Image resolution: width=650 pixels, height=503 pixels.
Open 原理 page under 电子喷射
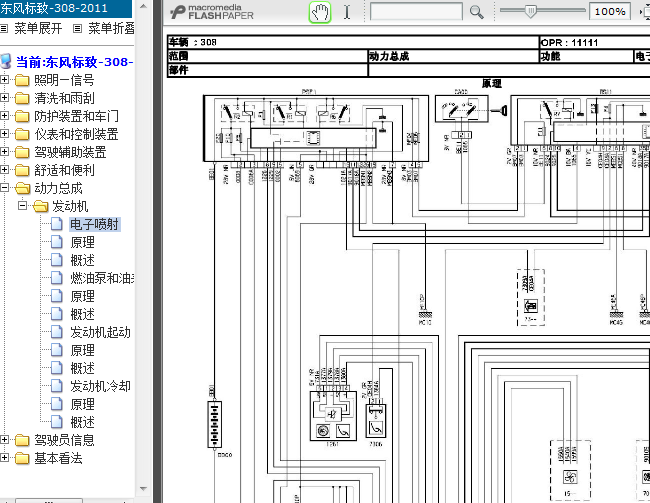tap(82, 242)
